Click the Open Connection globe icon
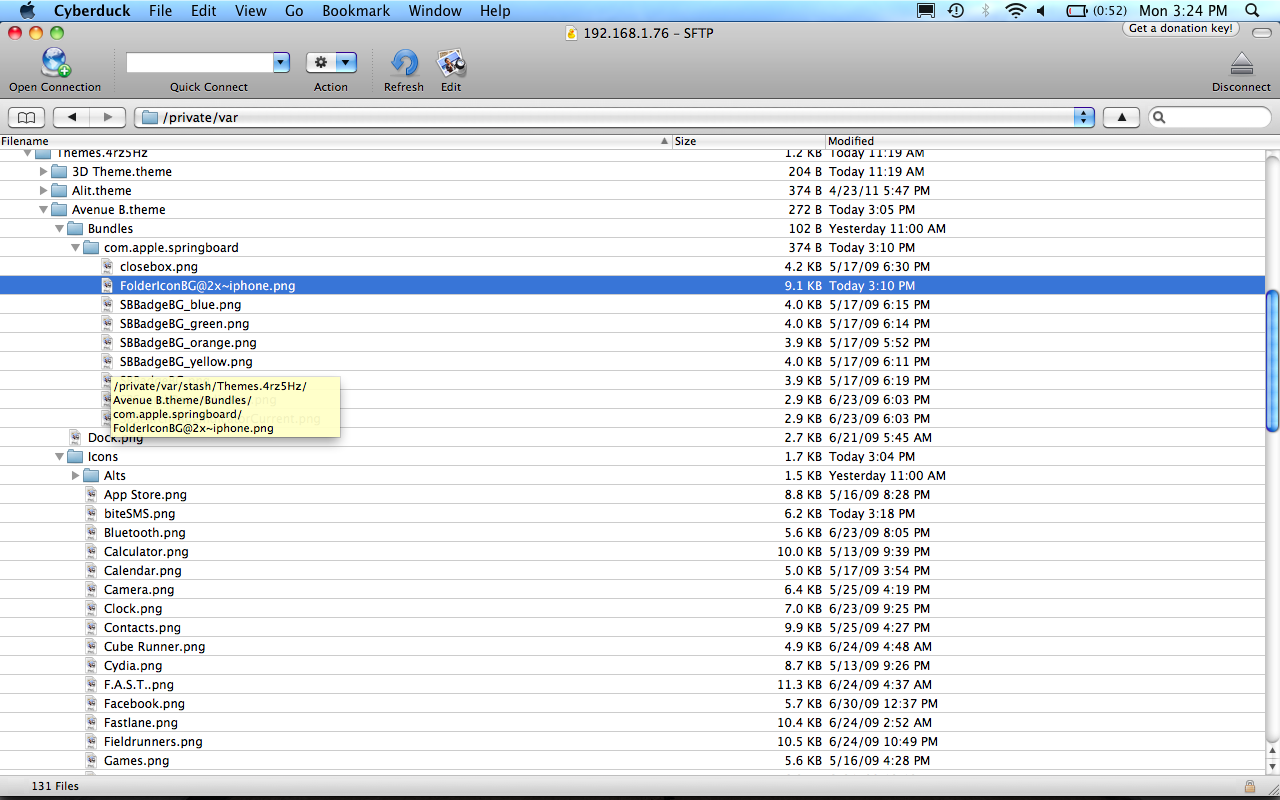The image size is (1280, 800). [x=55, y=63]
